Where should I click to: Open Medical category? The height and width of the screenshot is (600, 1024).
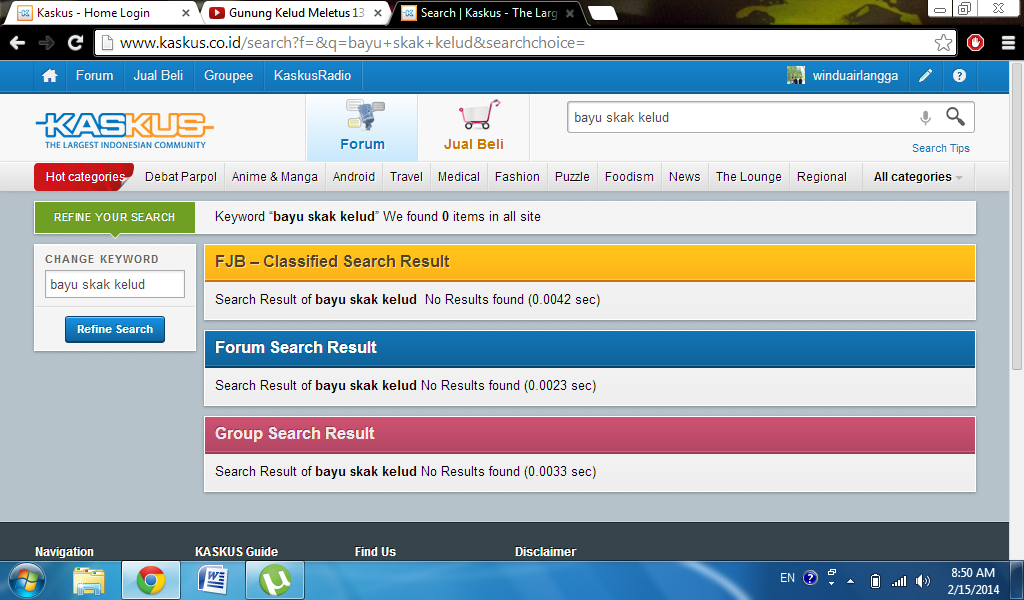coord(458,177)
